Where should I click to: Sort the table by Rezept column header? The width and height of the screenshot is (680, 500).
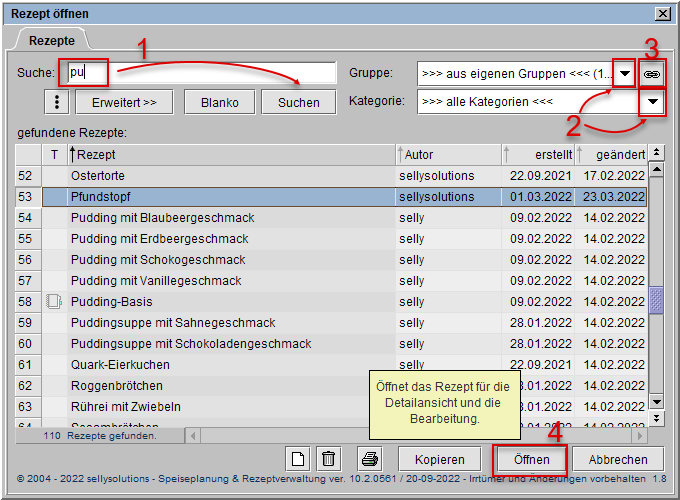click(230, 154)
